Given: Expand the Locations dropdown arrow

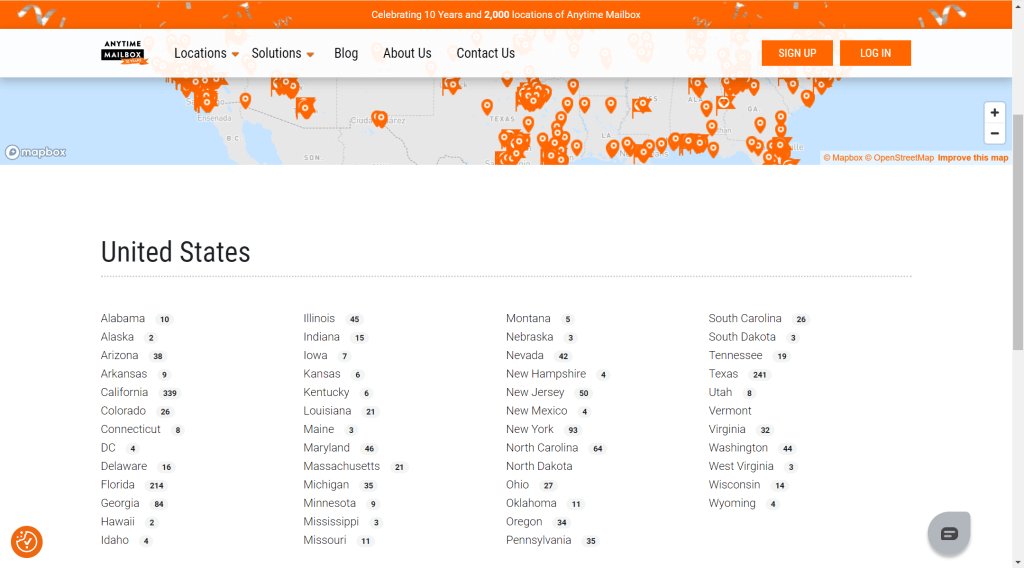Looking at the screenshot, I should point(235,54).
